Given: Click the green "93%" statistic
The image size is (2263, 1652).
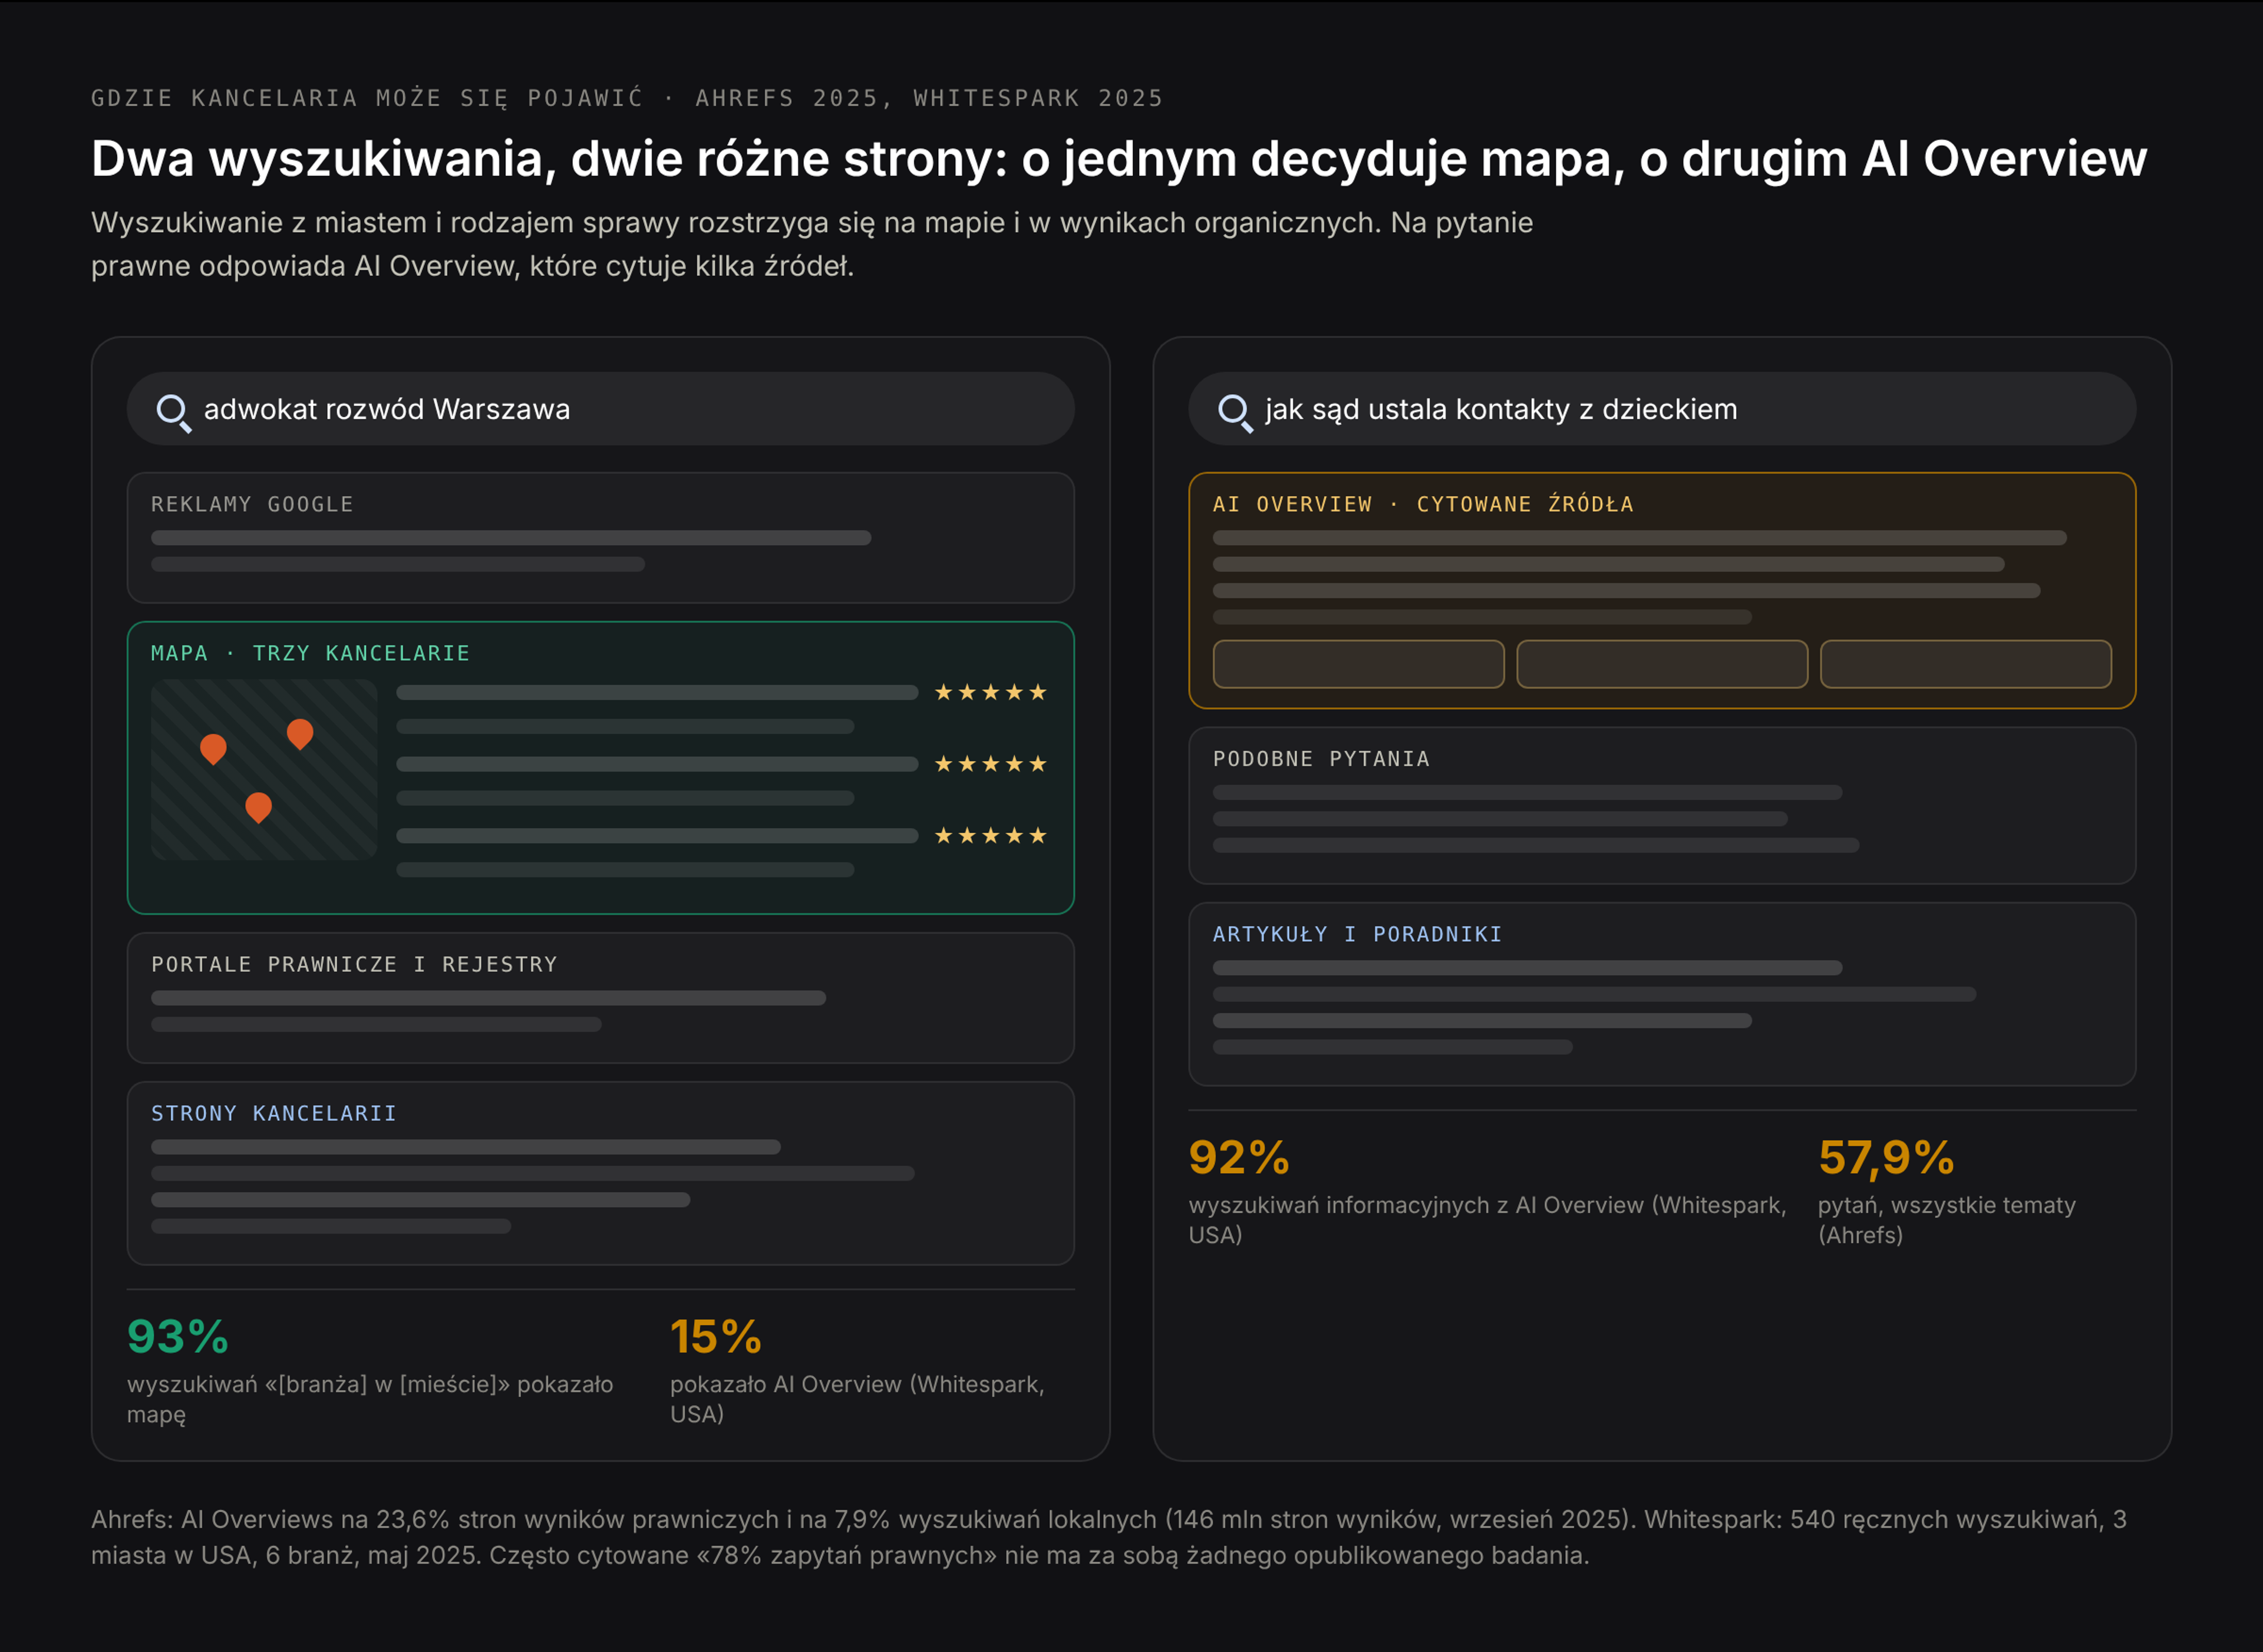Looking at the screenshot, I should point(178,1337).
